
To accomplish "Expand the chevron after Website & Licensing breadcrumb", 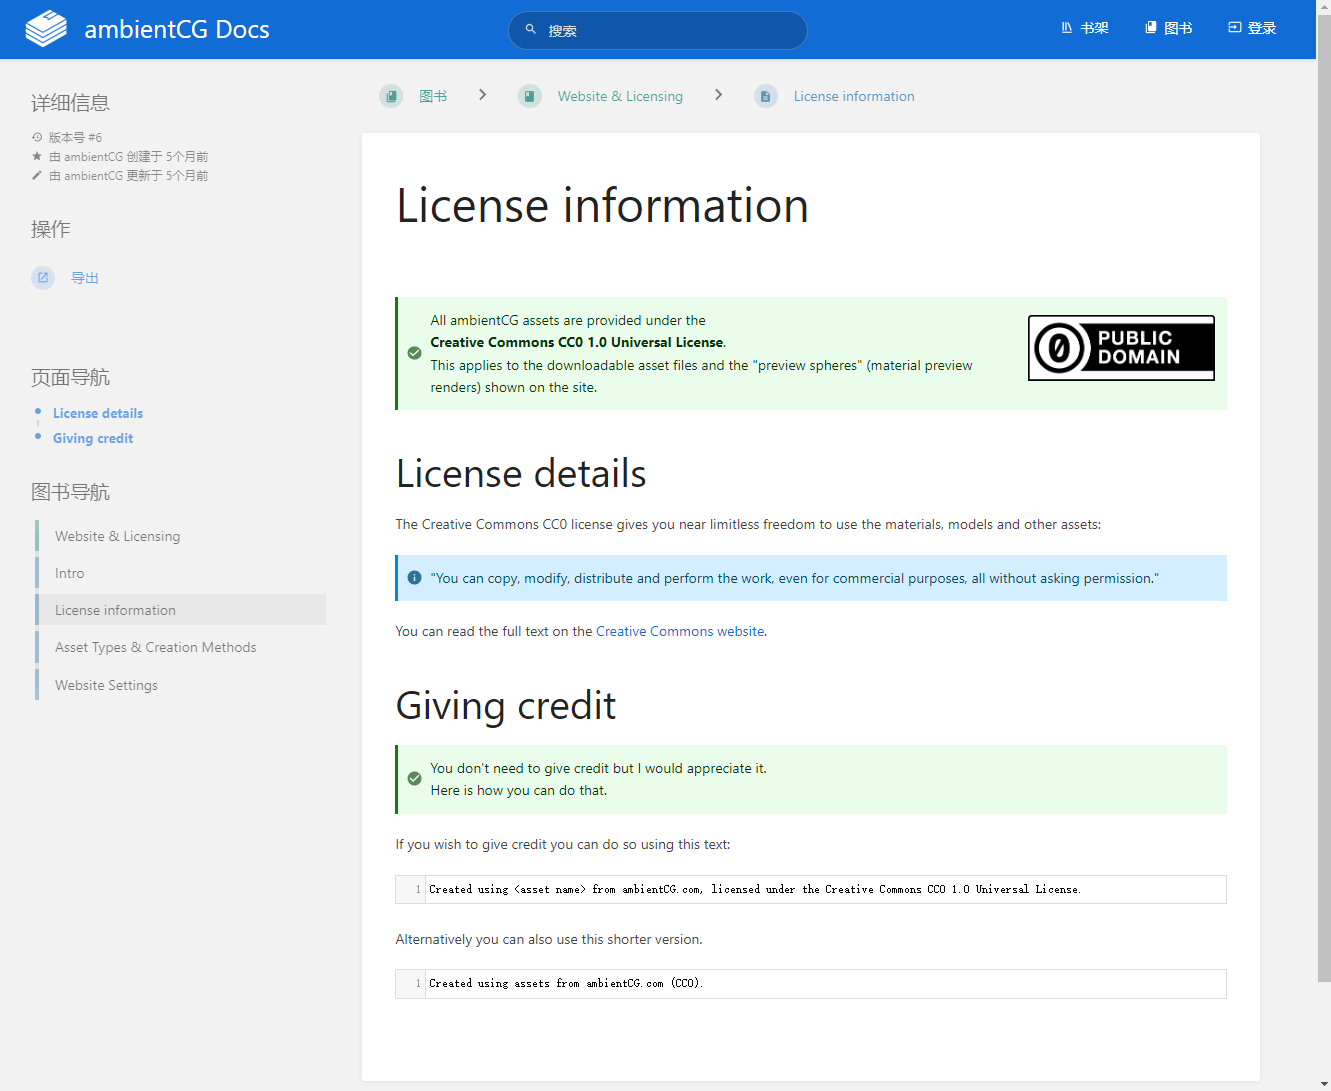I will 718,95.
